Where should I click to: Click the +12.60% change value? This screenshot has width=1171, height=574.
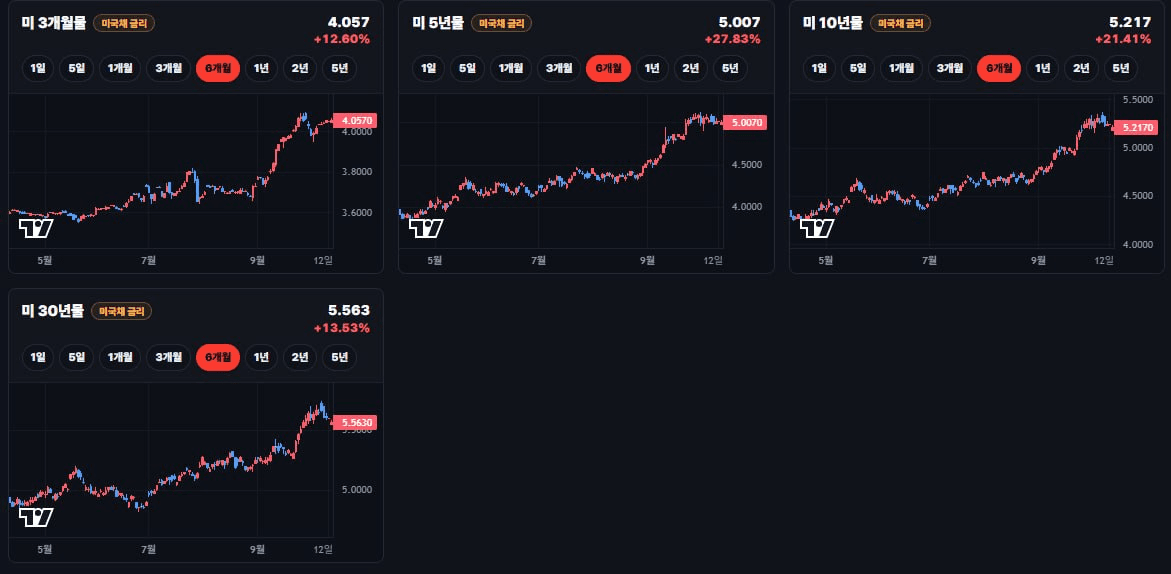pos(341,39)
